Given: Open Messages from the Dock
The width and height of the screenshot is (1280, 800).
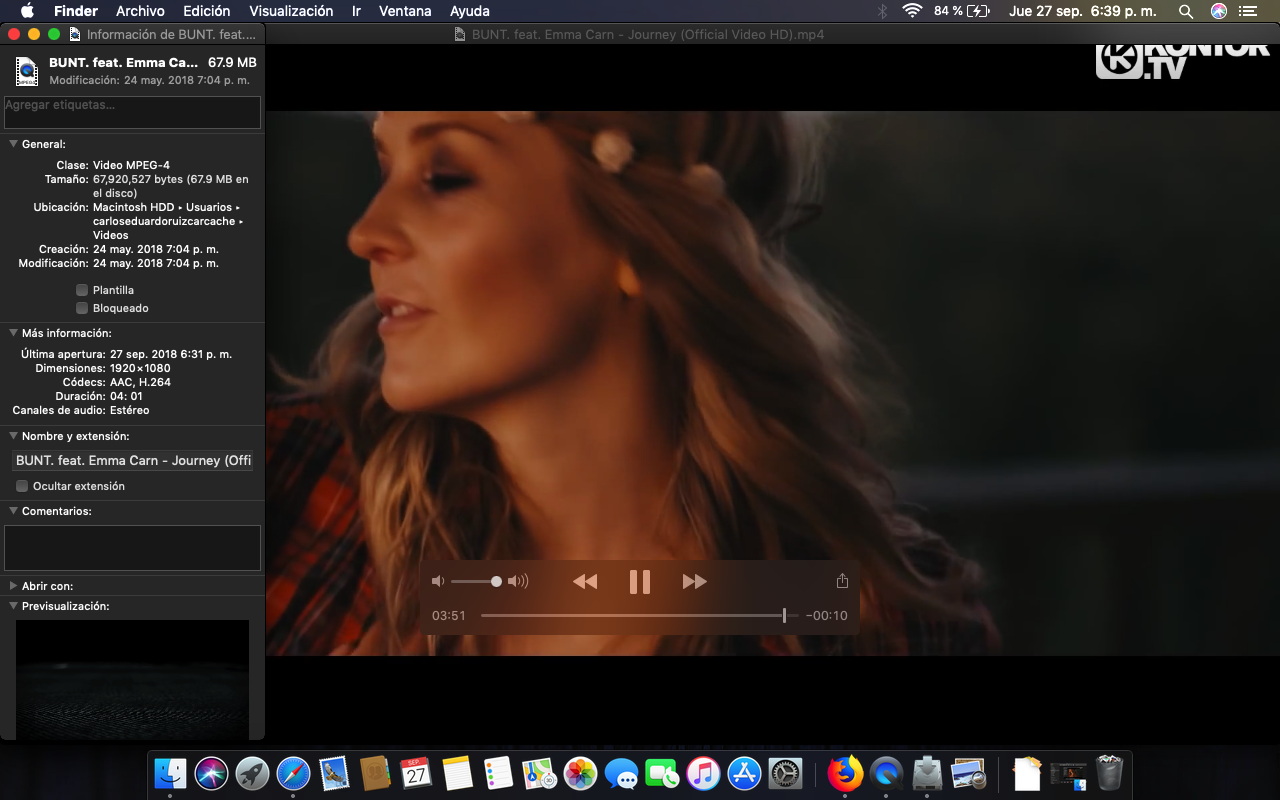Looking at the screenshot, I should [621, 773].
